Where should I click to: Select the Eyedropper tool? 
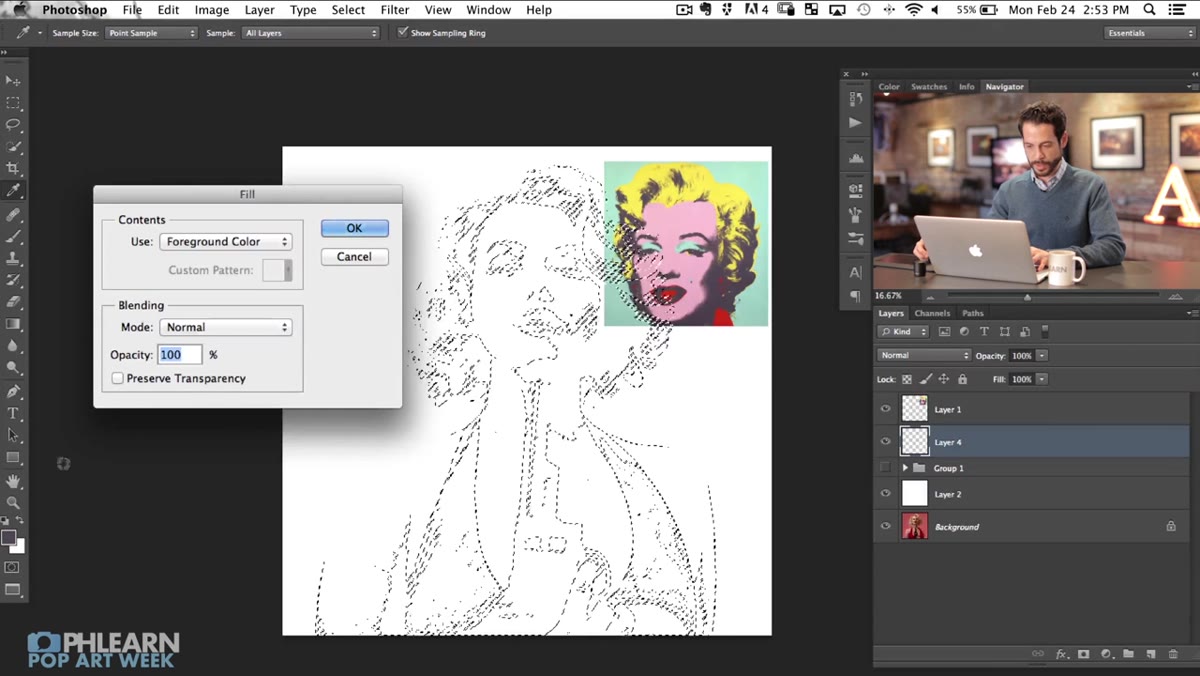click(13, 191)
